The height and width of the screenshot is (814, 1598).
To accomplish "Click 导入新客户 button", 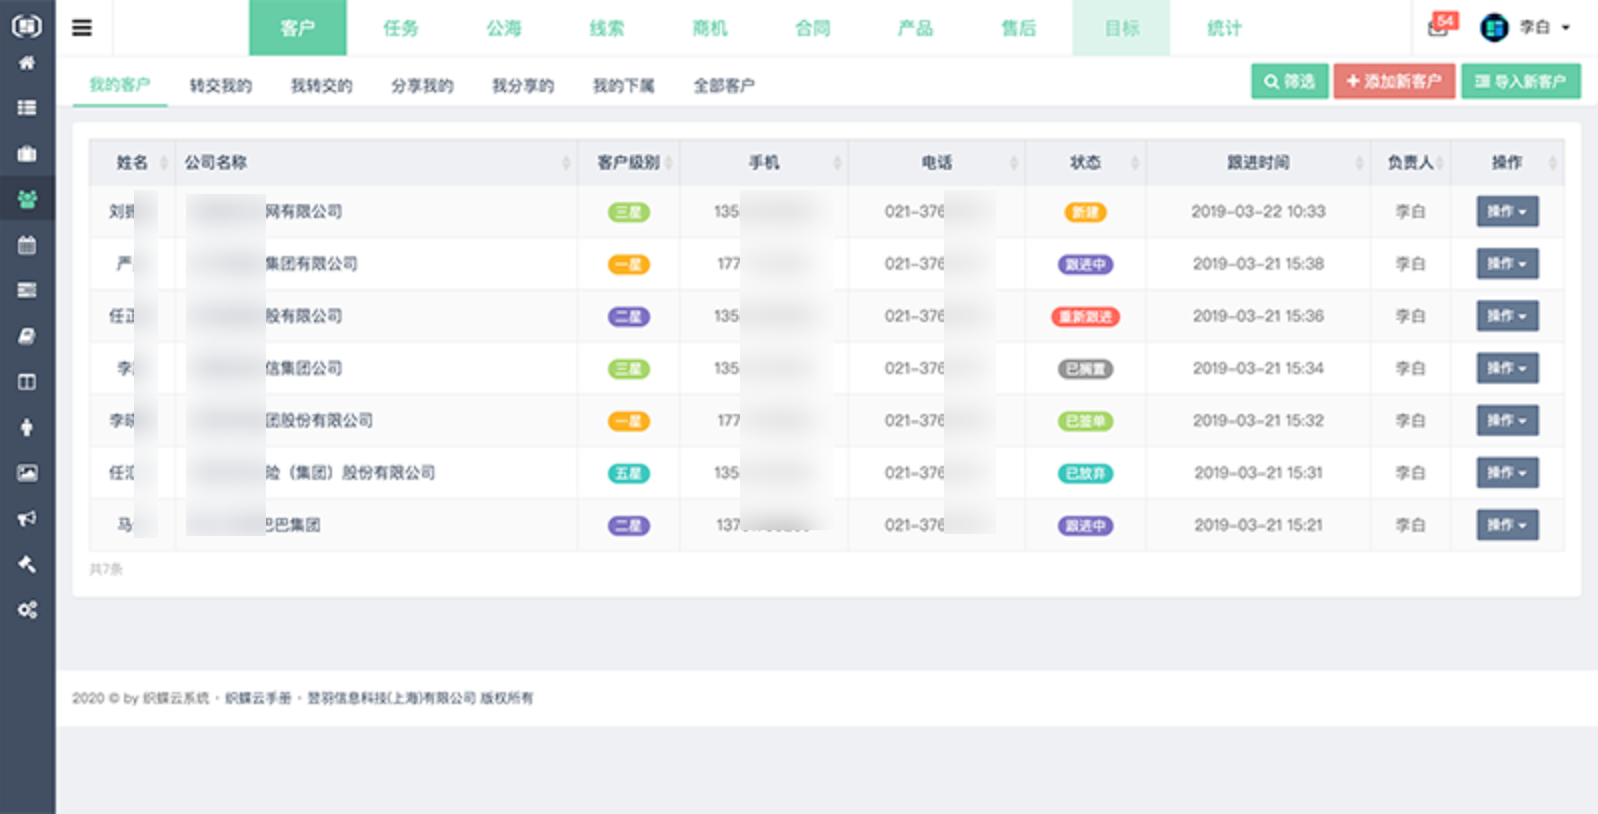I will [x=1521, y=81].
